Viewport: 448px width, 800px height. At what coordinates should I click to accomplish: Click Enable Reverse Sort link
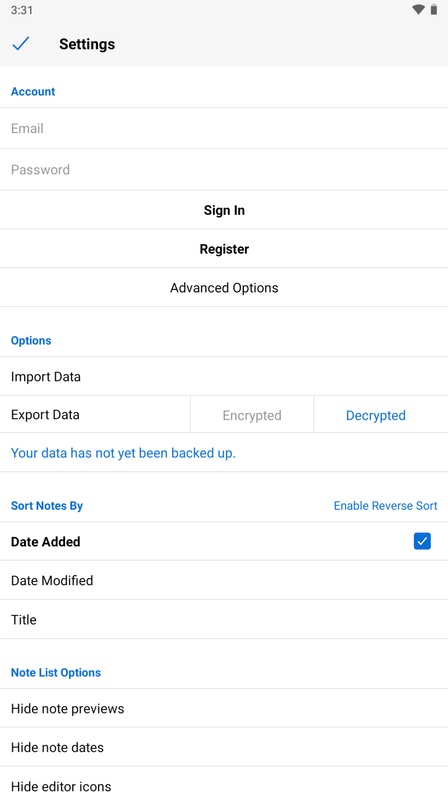[x=385, y=506]
